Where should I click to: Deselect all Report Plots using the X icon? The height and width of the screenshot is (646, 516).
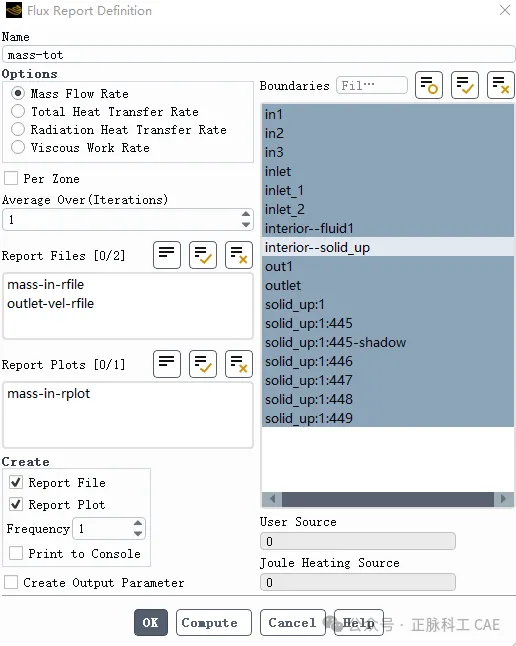click(239, 364)
